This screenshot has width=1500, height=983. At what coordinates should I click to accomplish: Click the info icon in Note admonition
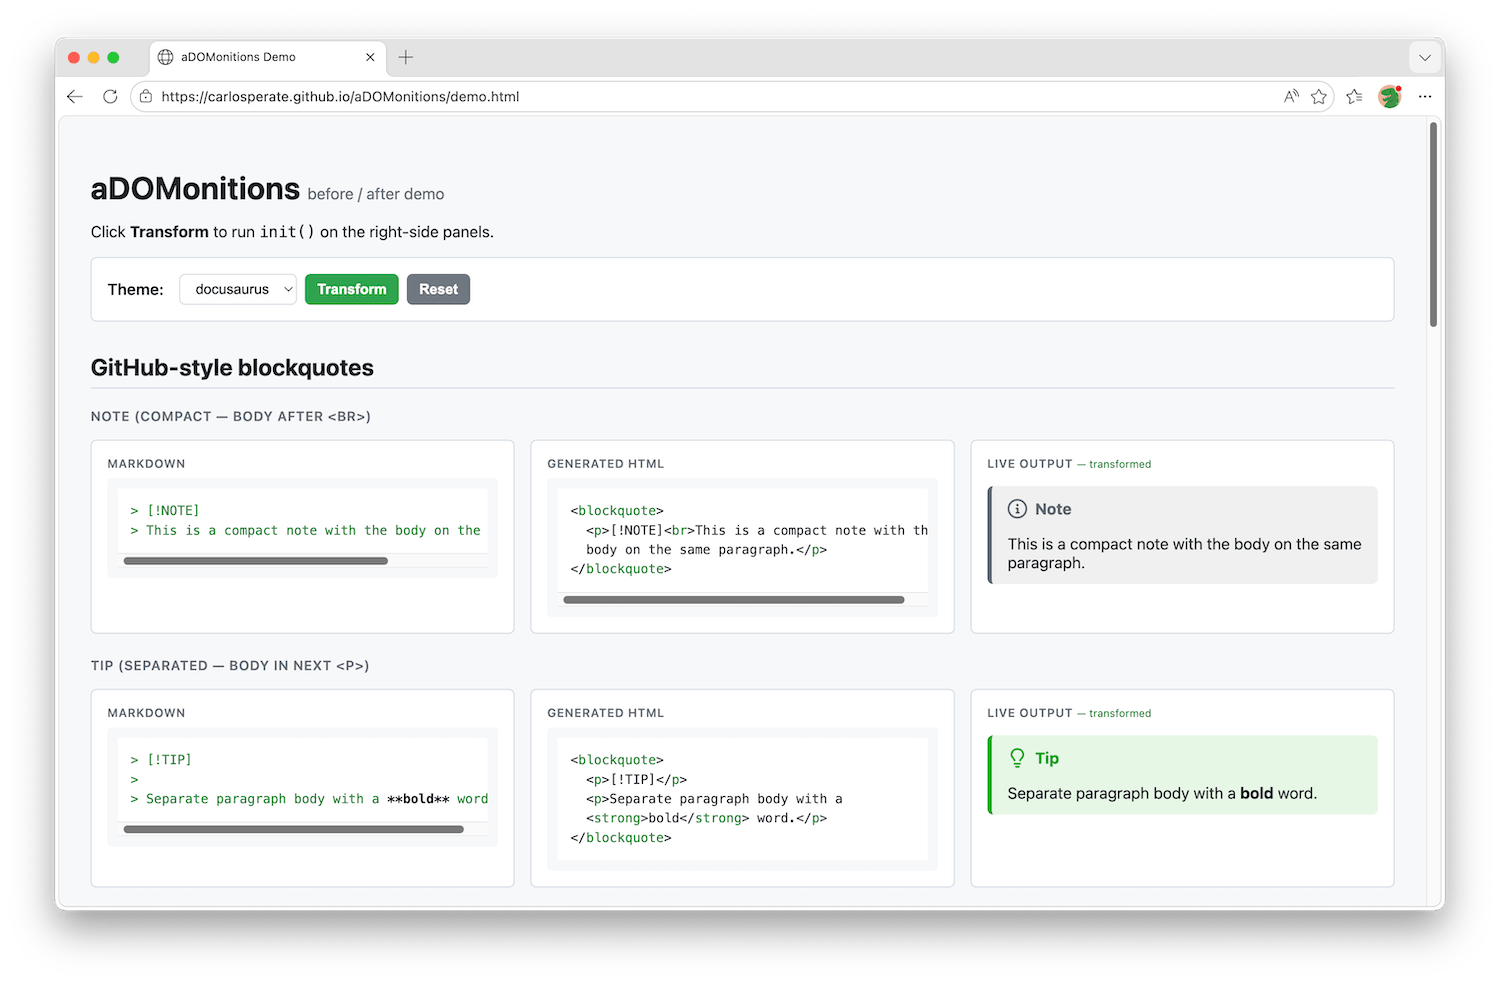coord(1017,509)
